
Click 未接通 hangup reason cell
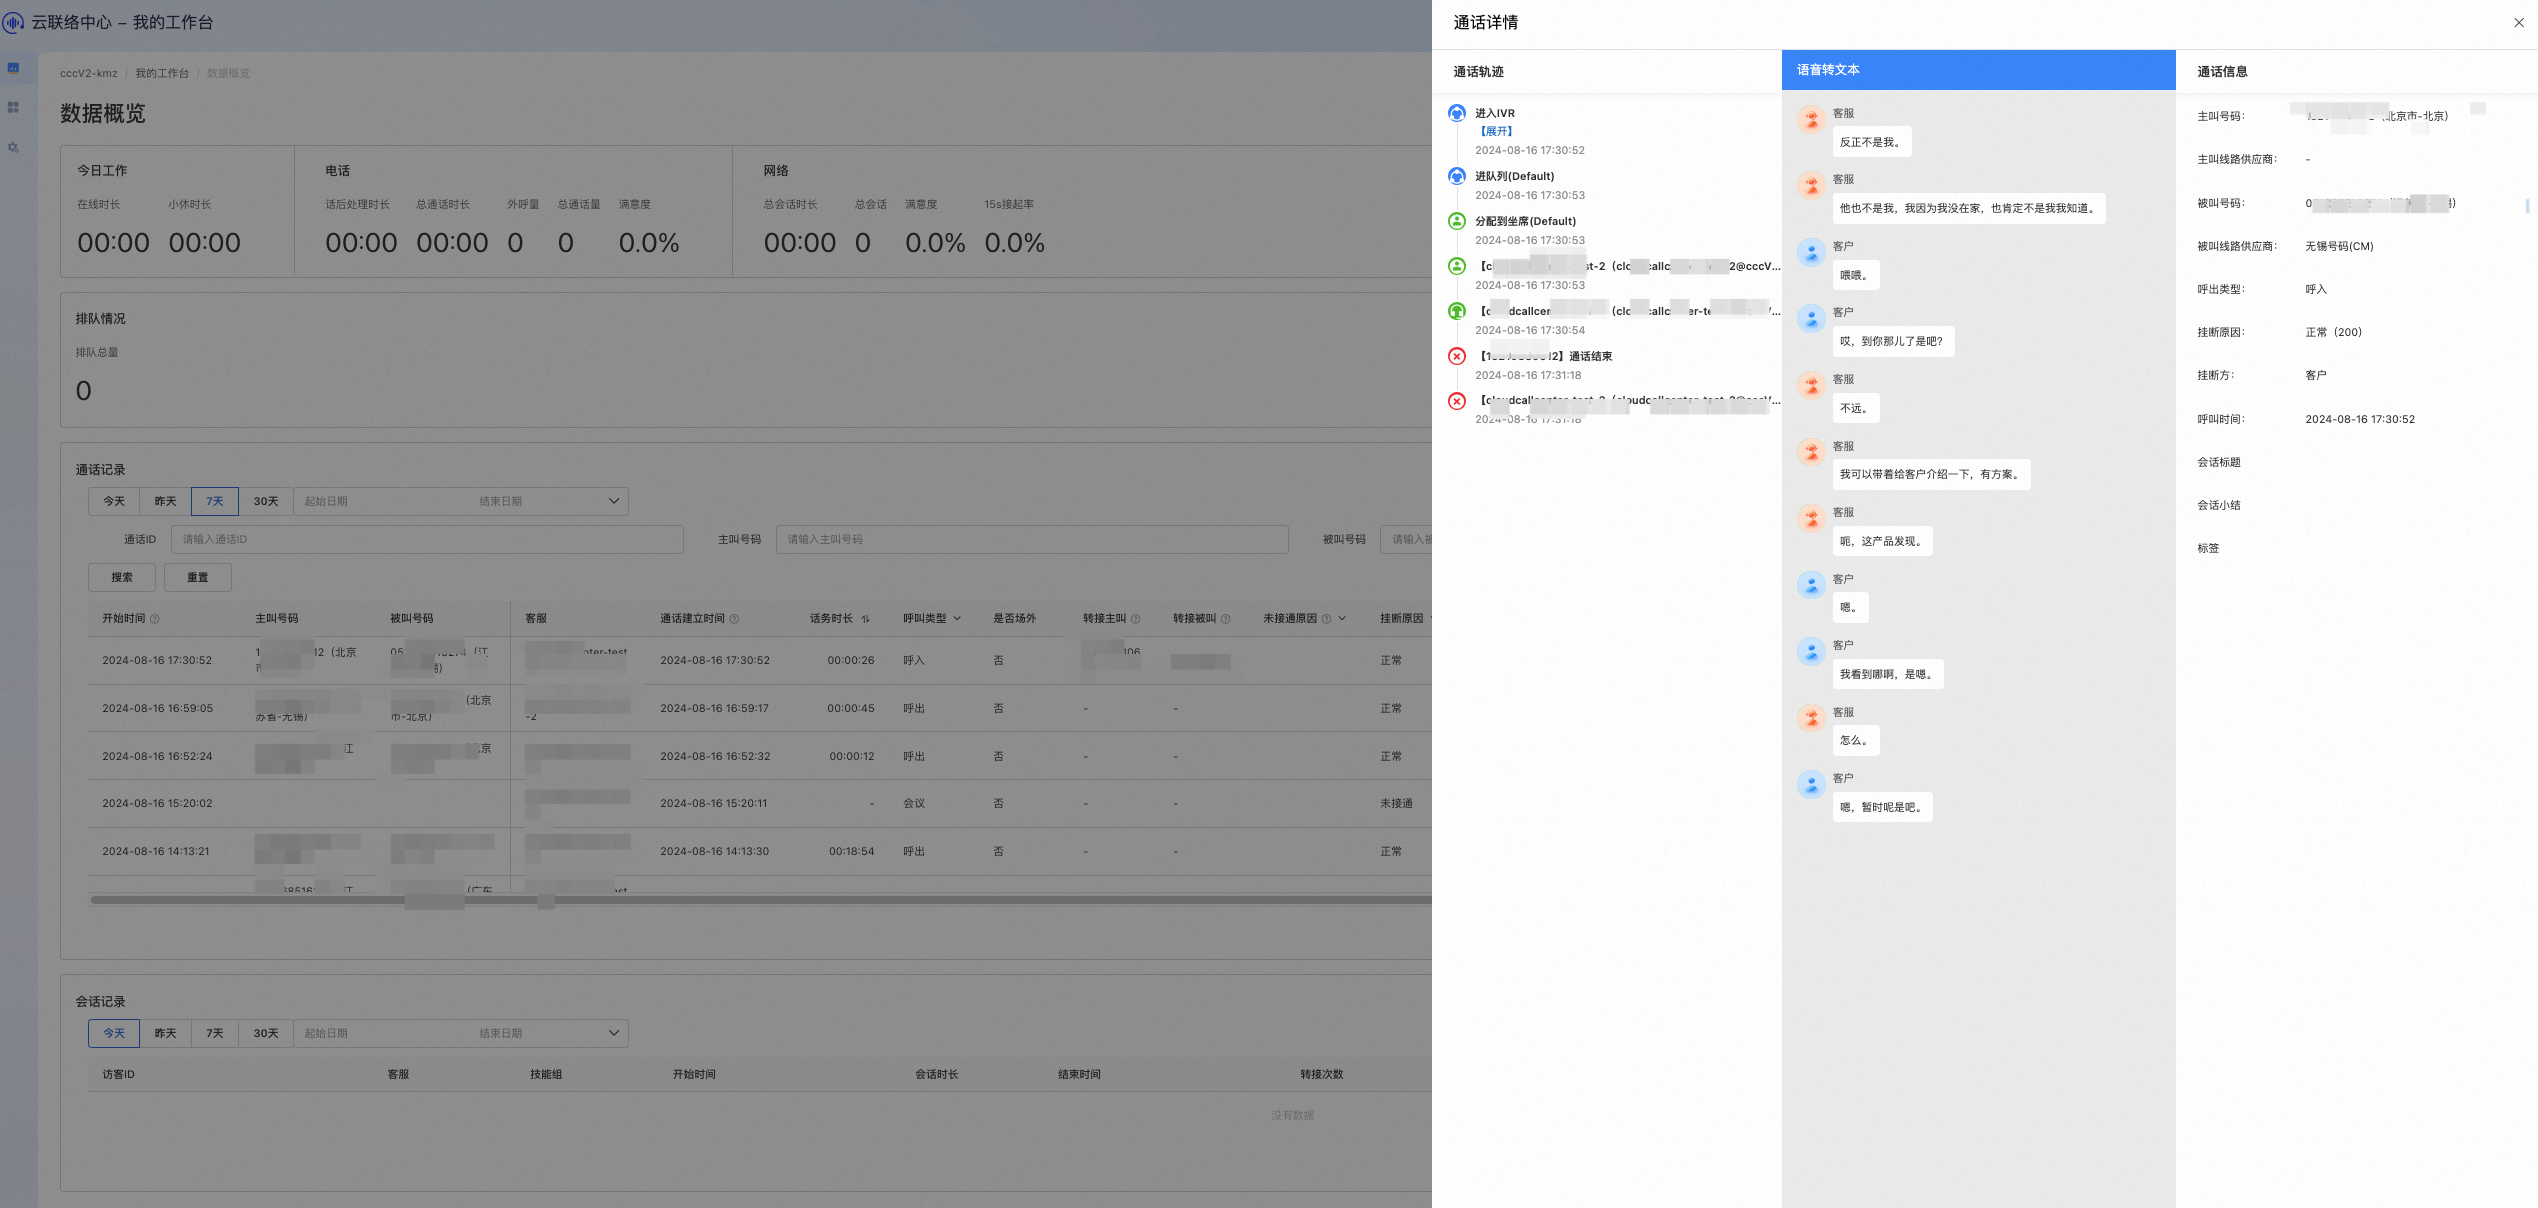click(1396, 803)
